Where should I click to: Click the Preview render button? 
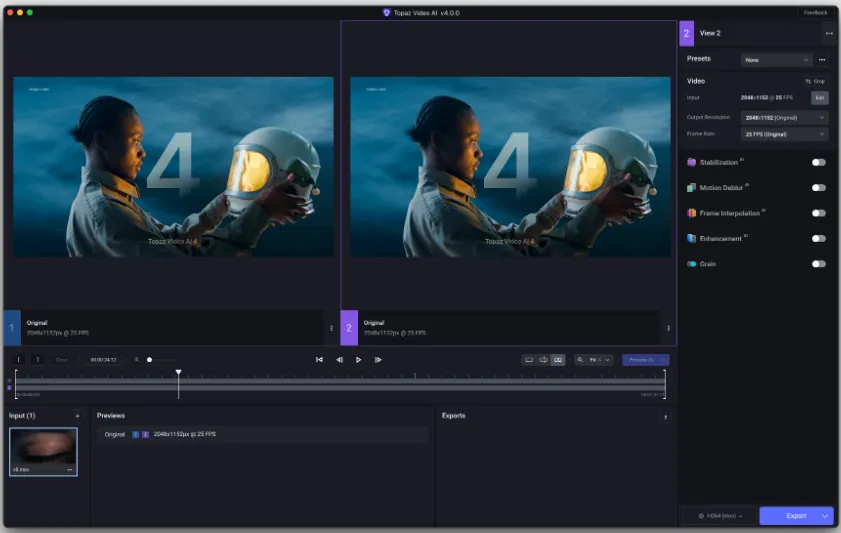point(645,360)
